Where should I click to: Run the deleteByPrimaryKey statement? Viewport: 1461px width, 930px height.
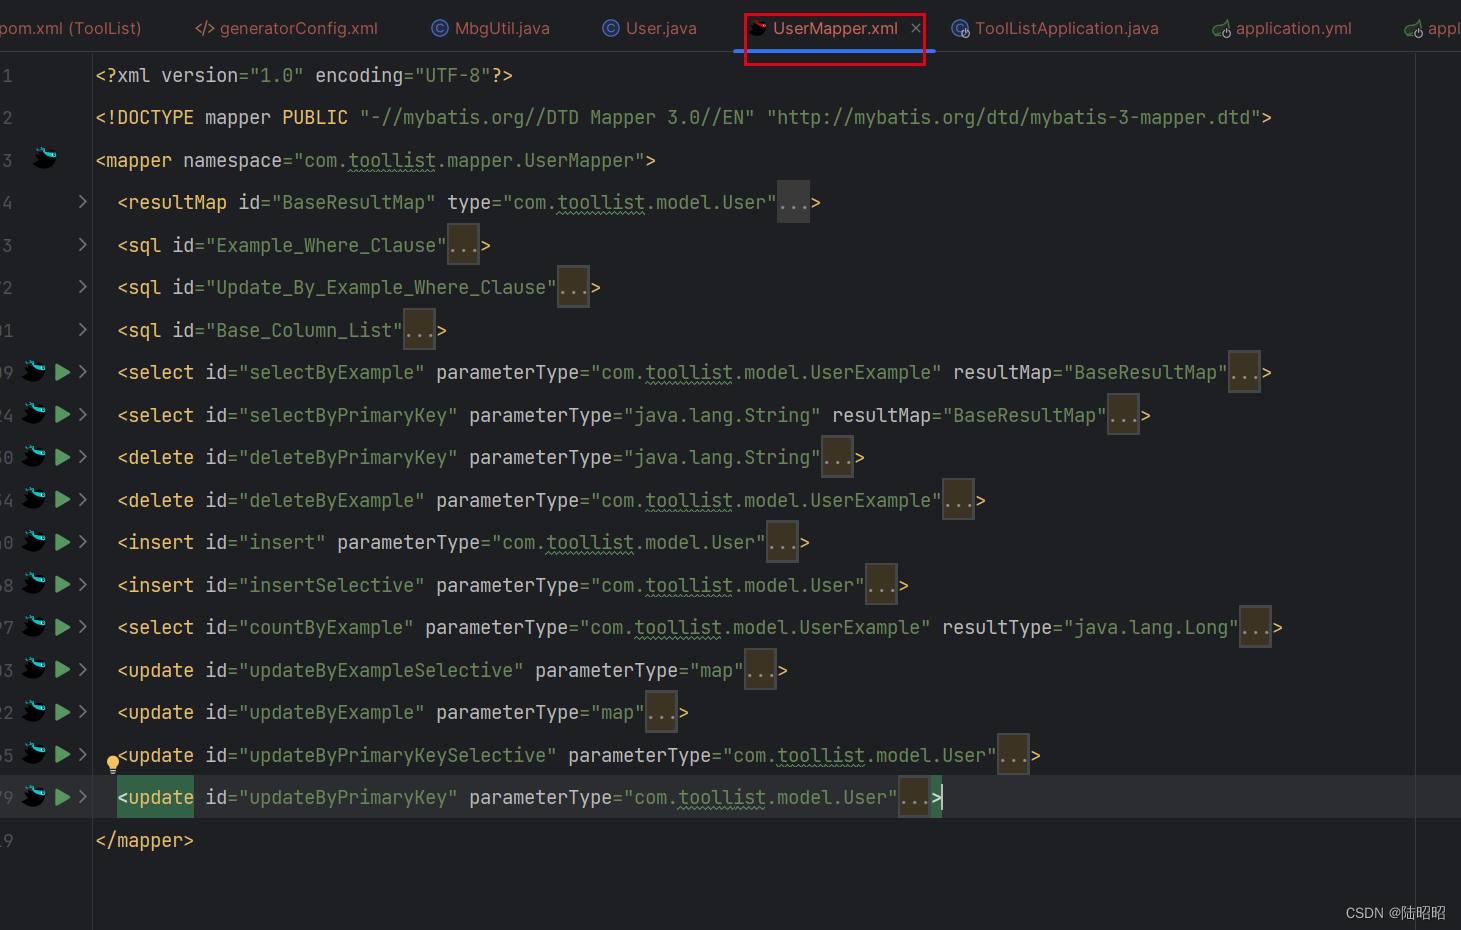[x=62, y=457]
